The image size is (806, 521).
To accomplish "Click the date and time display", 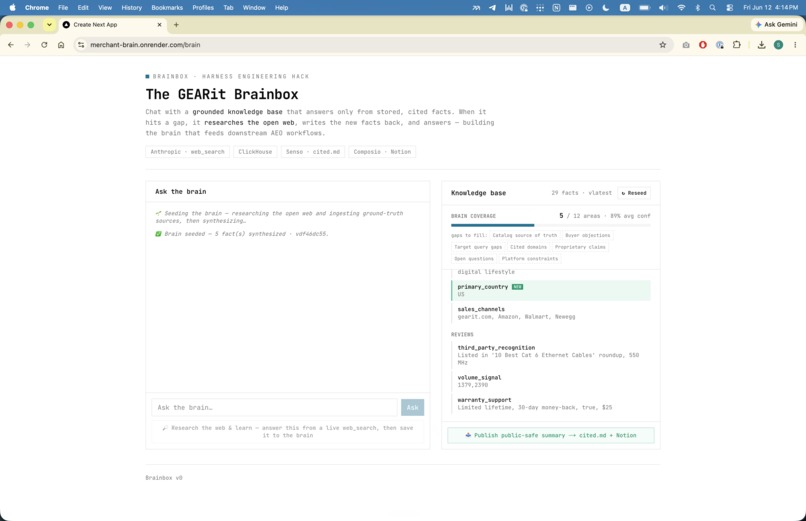I will (770, 8).
